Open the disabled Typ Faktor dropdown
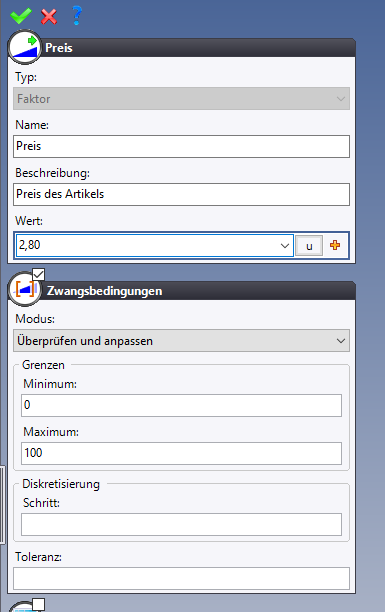The image size is (385, 612). (181, 98)
